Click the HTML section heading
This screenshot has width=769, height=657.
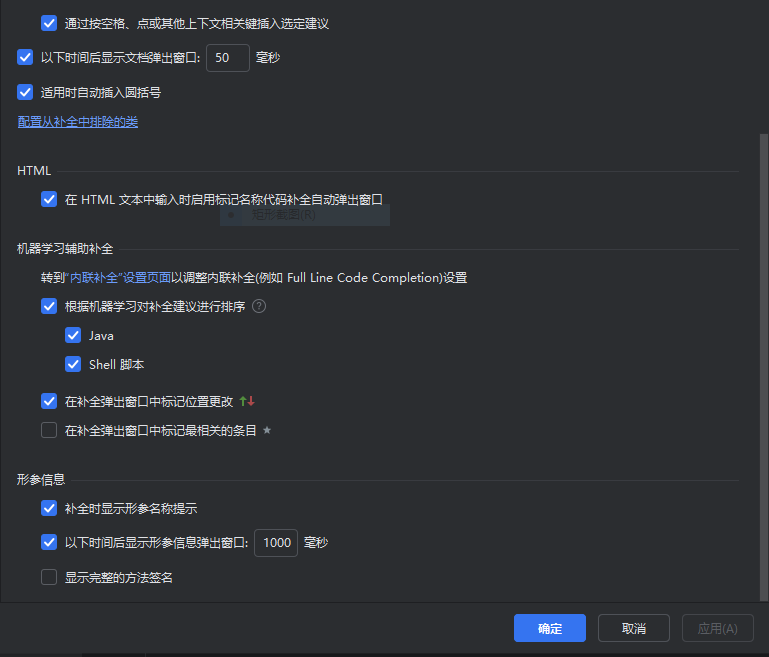pos(34,171)
